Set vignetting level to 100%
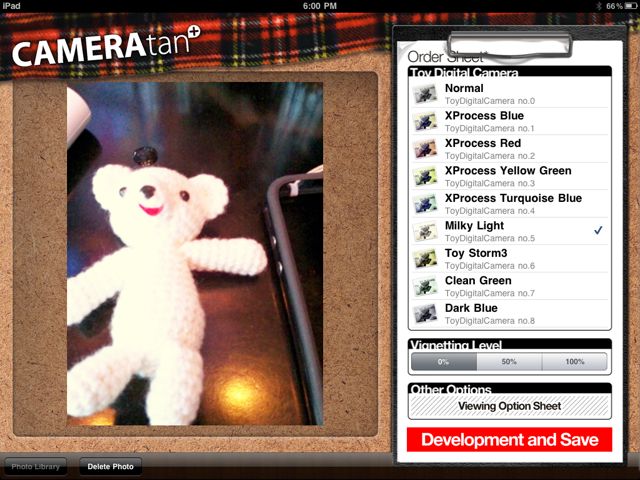This screenshot has width=640, height=480. 575,362
